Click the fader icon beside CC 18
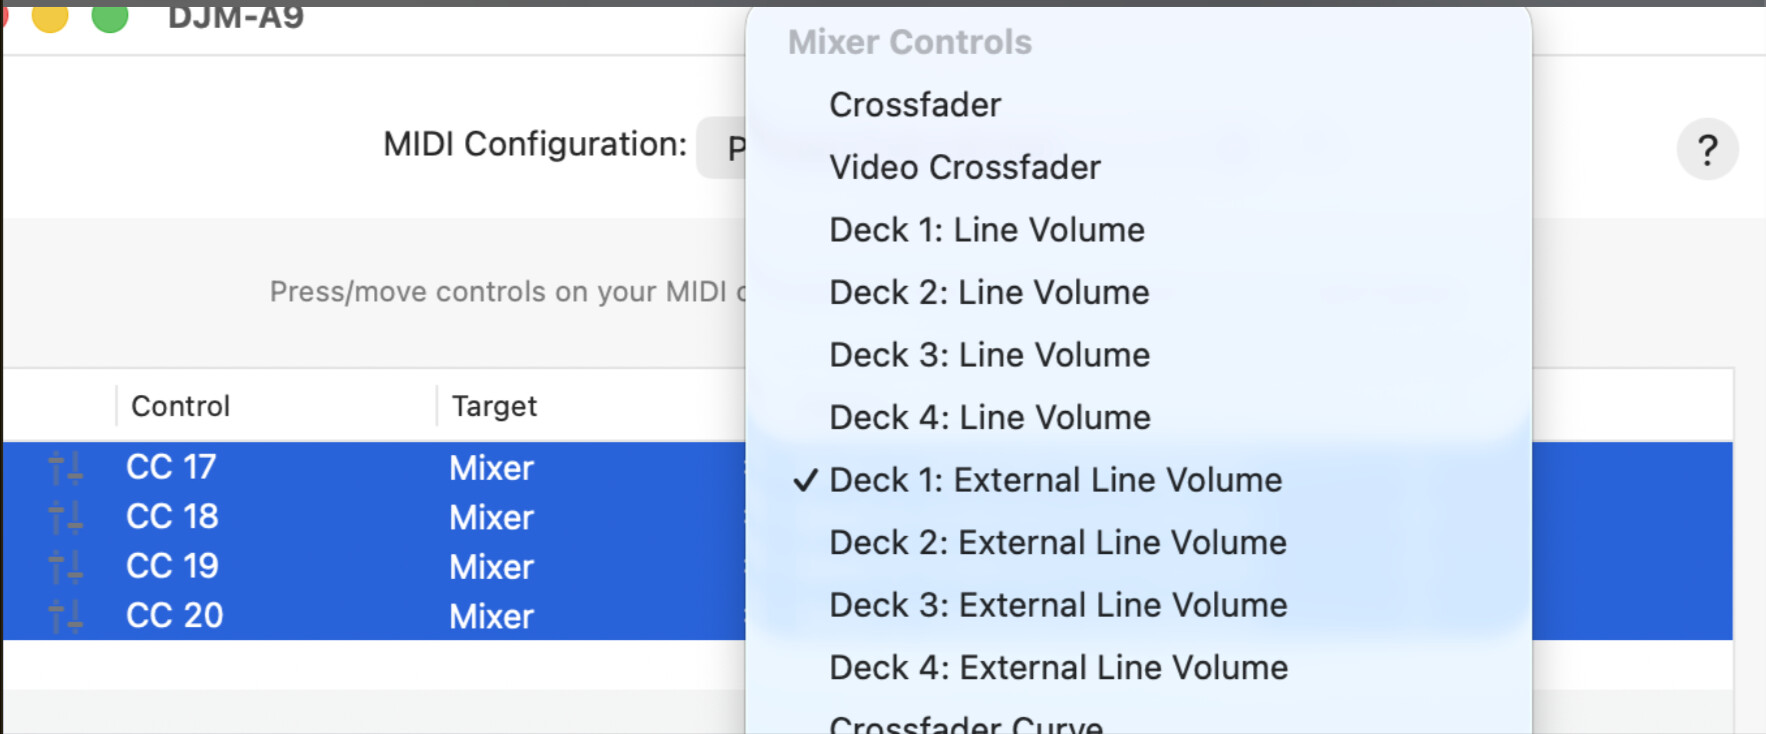The width and height of the screenshot is (1766, 734). [66, 517]
